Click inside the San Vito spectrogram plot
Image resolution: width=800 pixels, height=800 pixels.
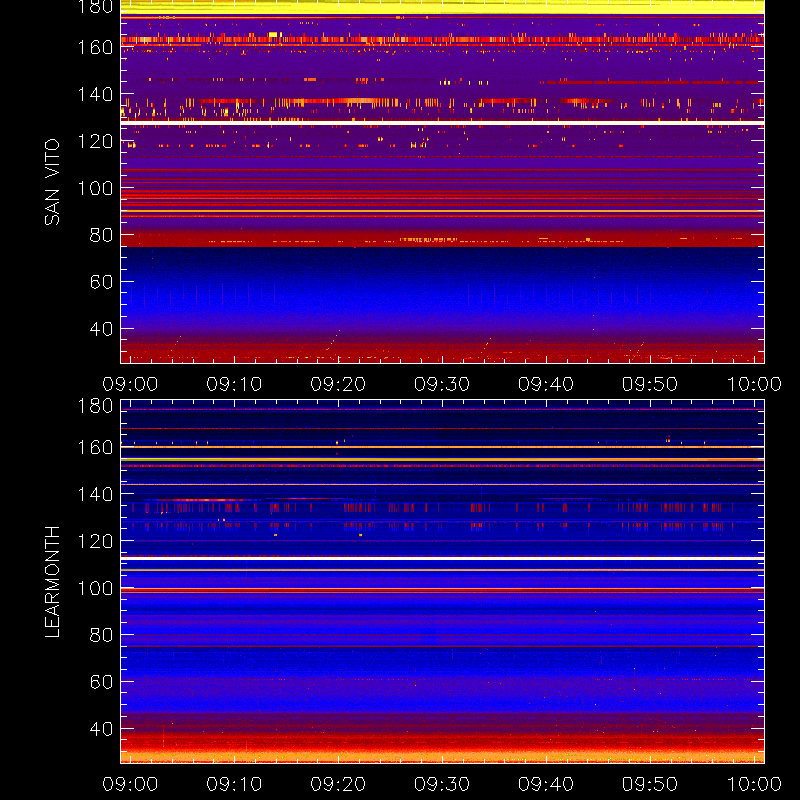pyautogui.click(x=442, y=182)
